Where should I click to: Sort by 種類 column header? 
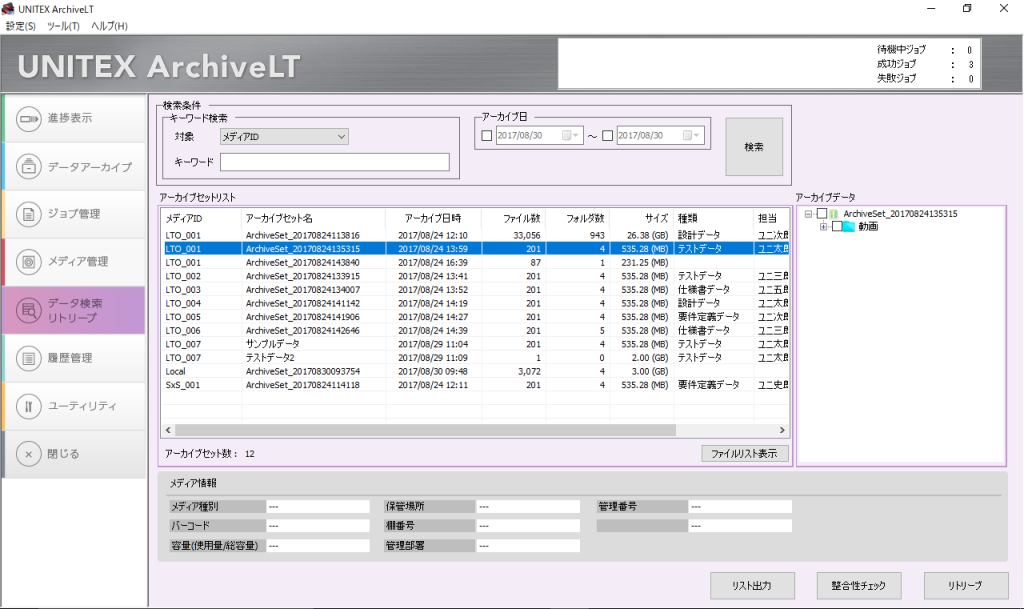pos(714,218)
